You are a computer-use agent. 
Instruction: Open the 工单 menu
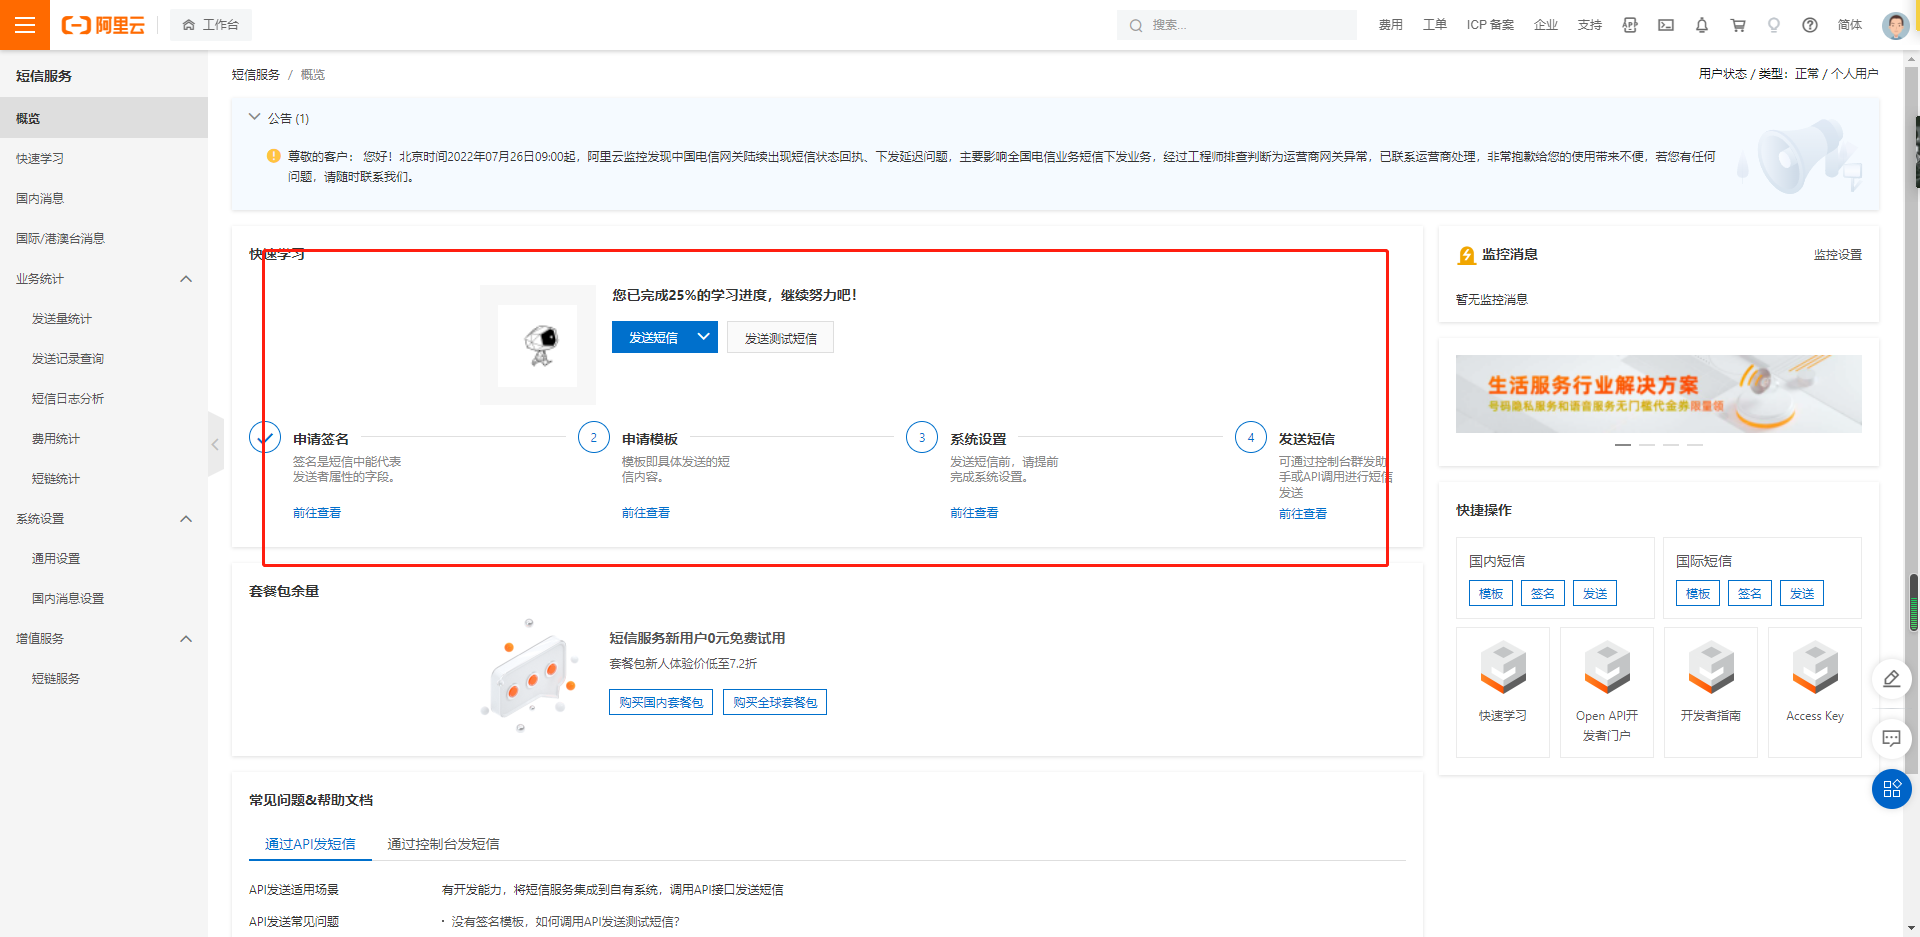[1435, 25]
